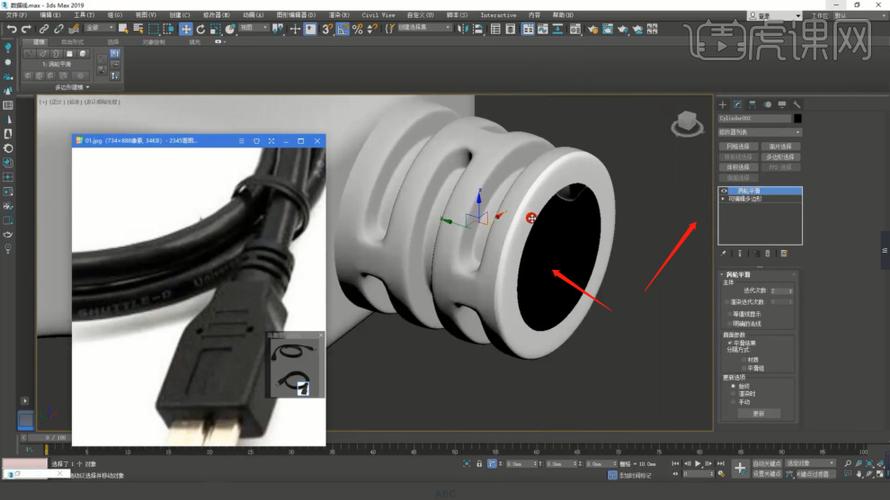890x500 pixels.
Task: Redo the last action
Action: click(26, 29)
